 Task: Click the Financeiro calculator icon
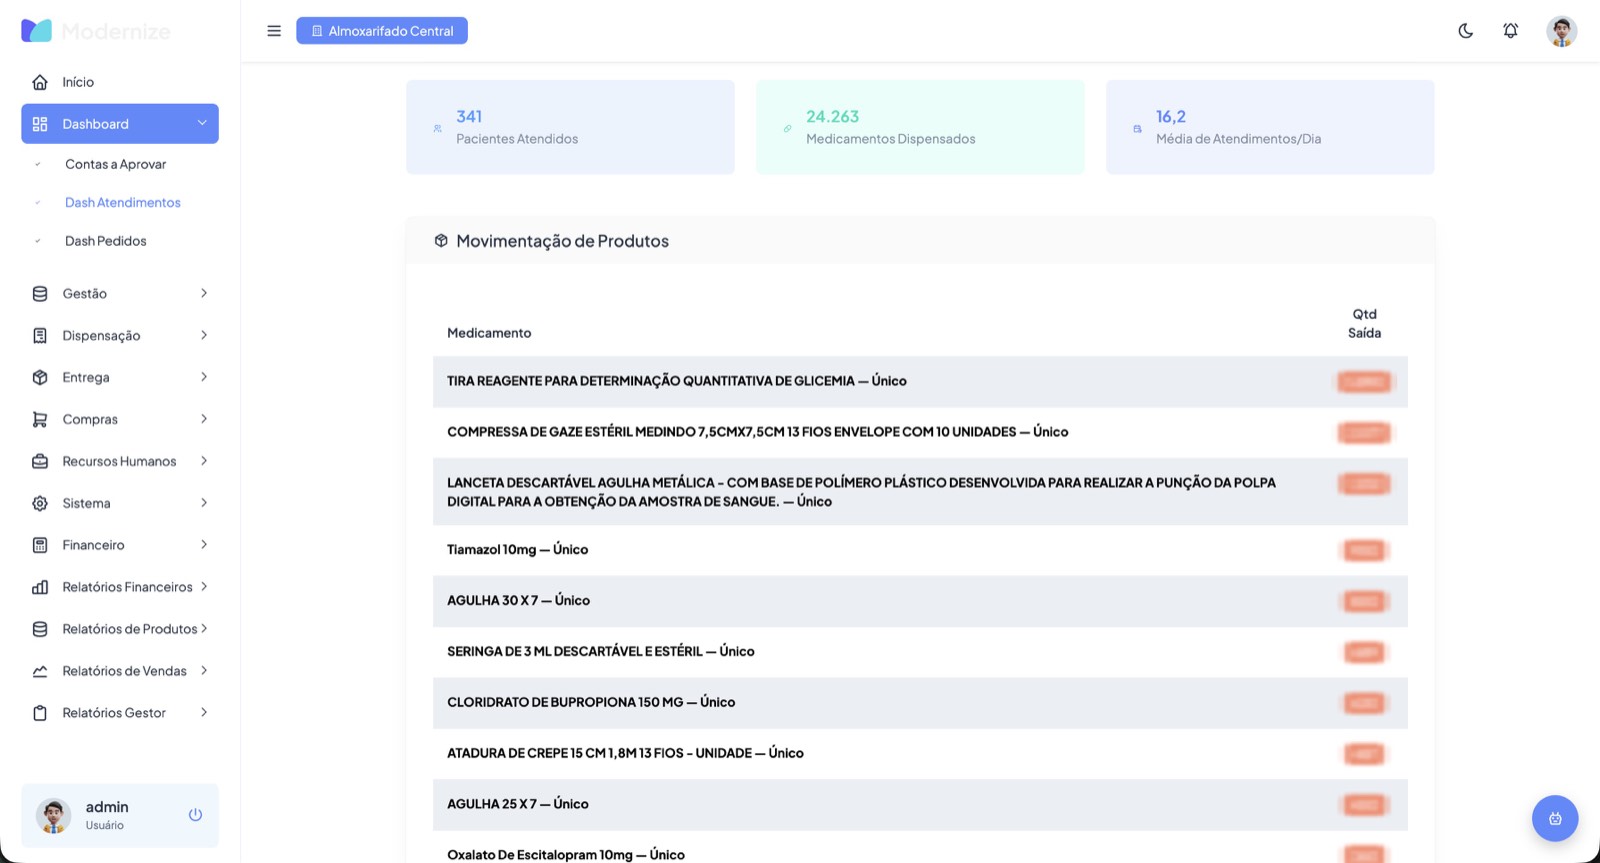pos(40,546)
